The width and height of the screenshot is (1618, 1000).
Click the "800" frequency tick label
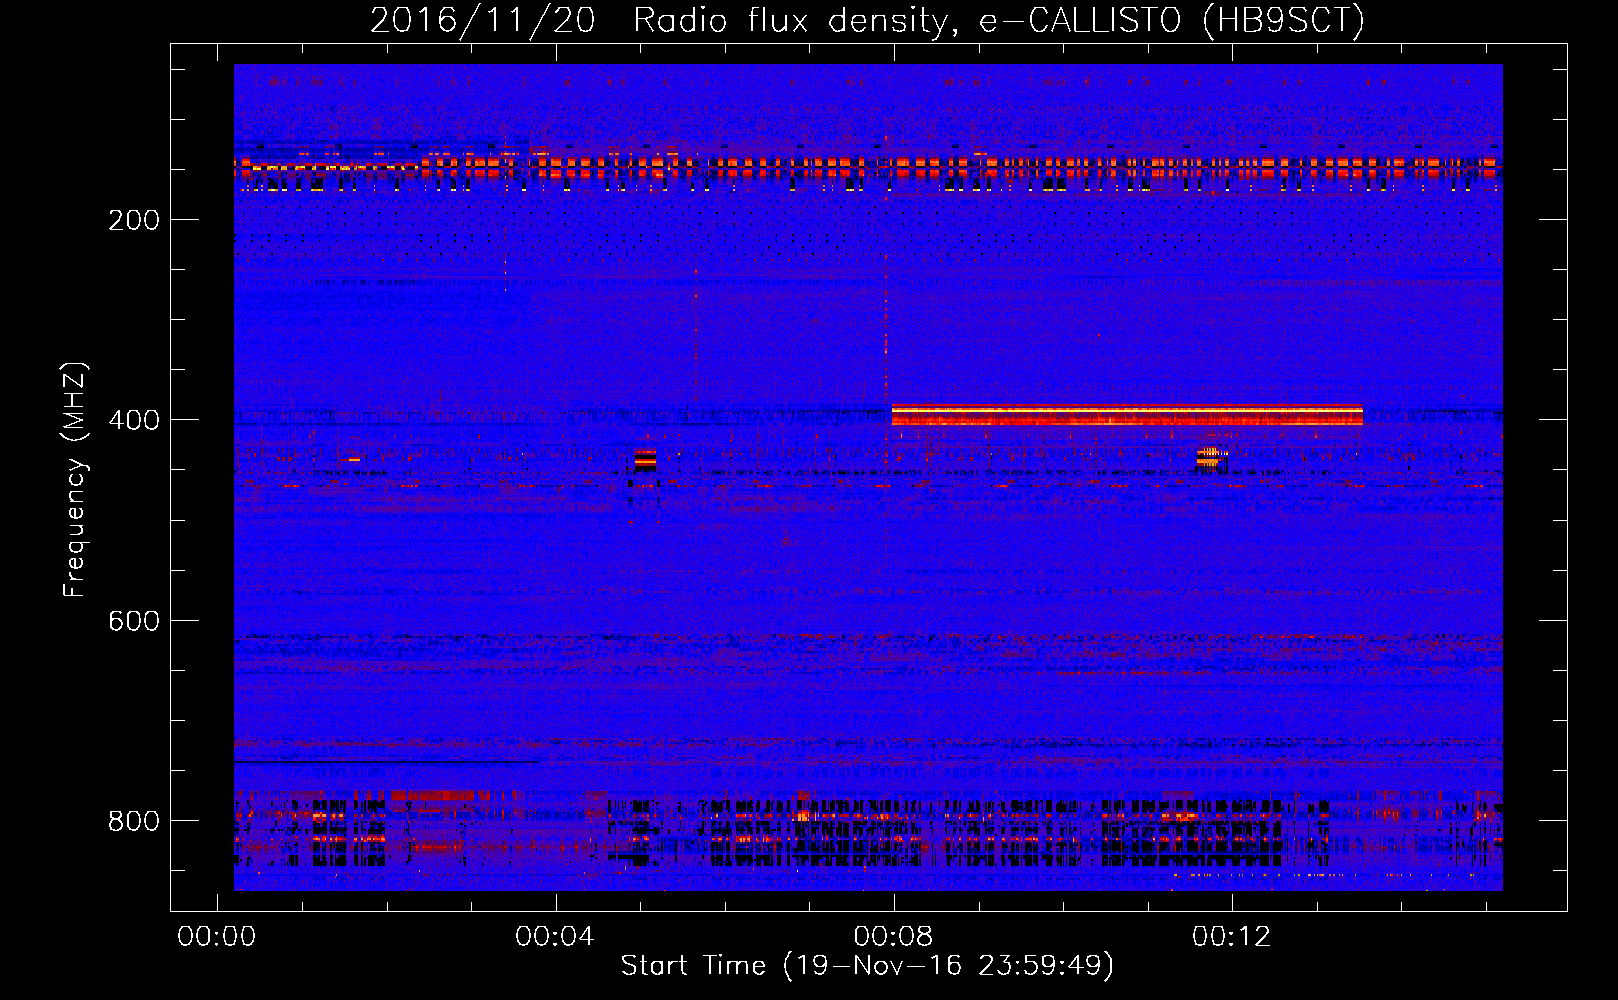pyautogui.click(x=134, y=821)
